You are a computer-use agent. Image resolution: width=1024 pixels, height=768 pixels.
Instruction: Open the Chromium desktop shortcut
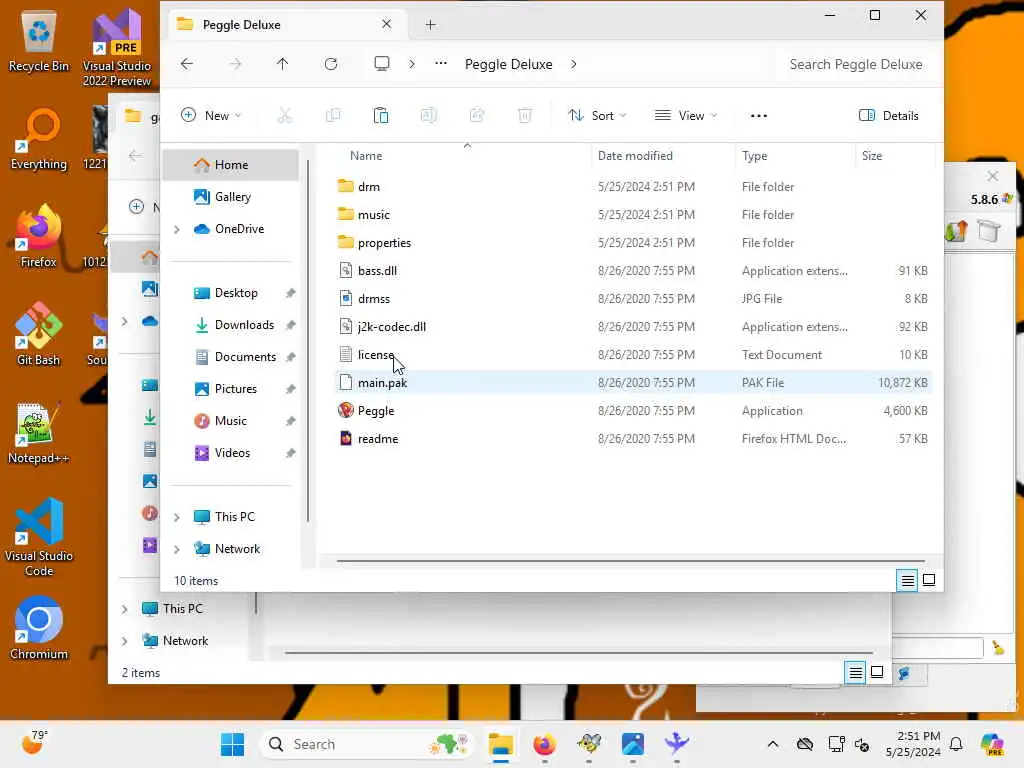pyautogui.click(x=38, y=628)
